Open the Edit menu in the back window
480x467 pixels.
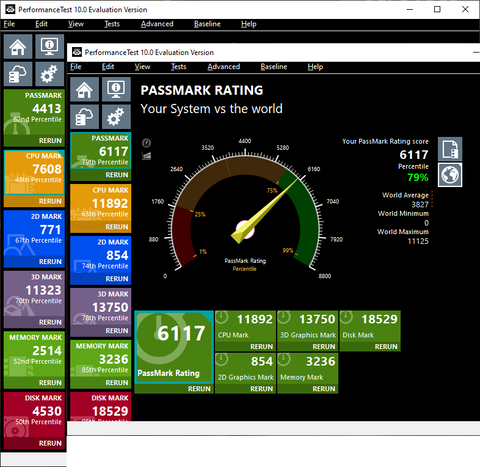click(41, 24)
